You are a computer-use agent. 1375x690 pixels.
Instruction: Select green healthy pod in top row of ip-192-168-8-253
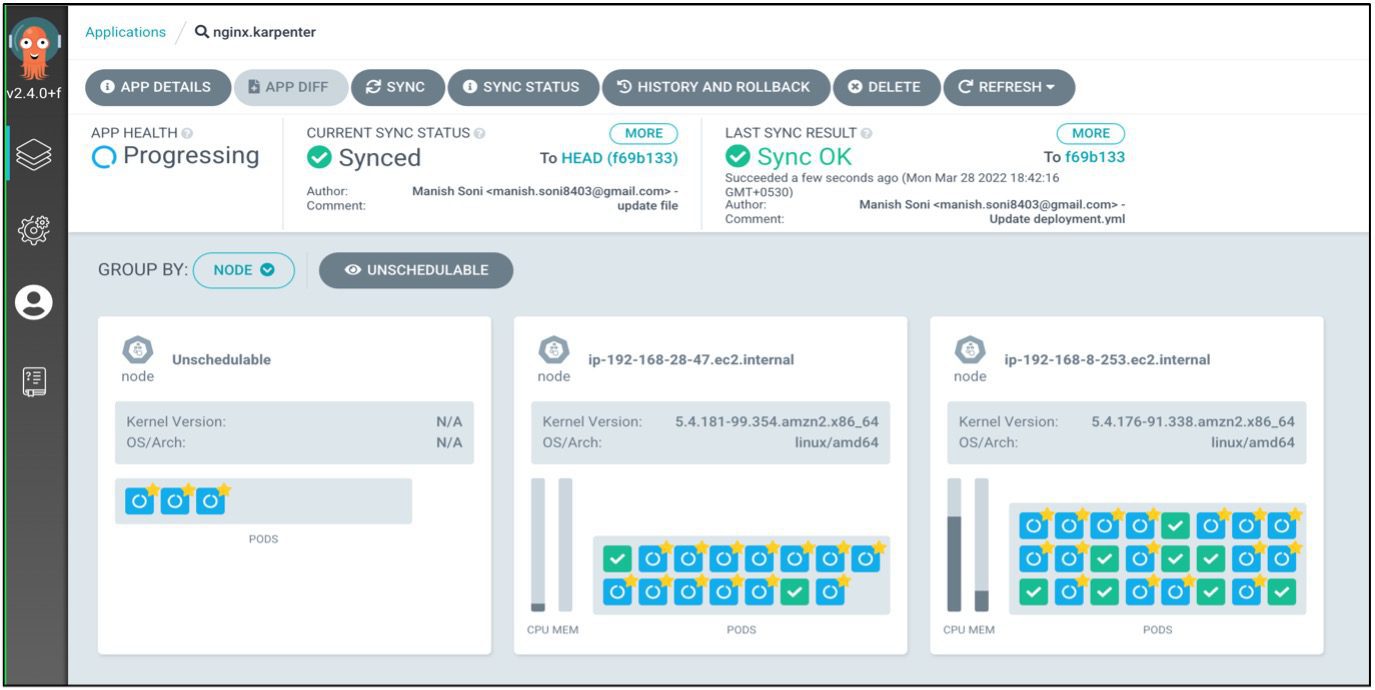pos(1175,525)
